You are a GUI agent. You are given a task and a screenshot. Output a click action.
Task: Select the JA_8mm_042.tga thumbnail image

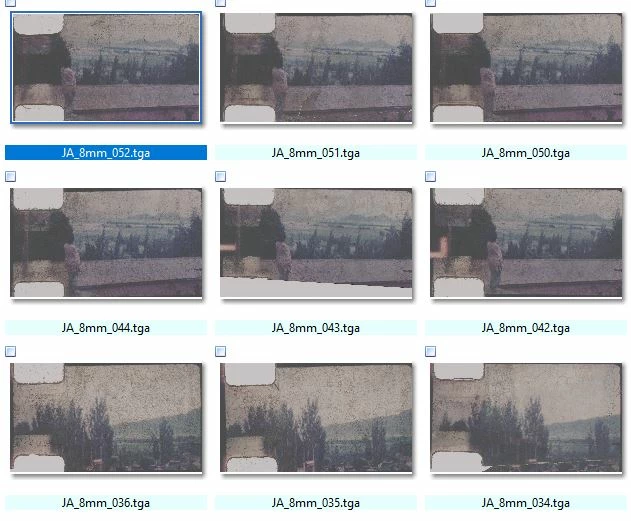click(x=526, y=243)
